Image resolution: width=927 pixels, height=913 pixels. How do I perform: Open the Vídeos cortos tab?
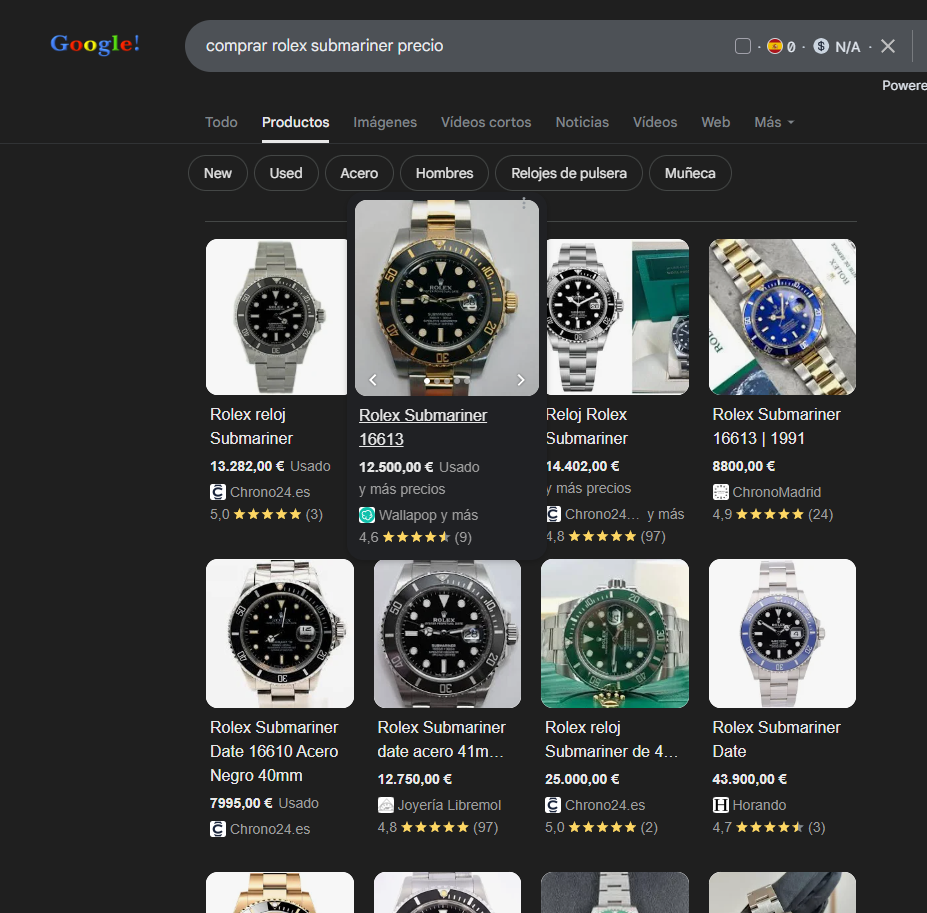pos(486,122)
